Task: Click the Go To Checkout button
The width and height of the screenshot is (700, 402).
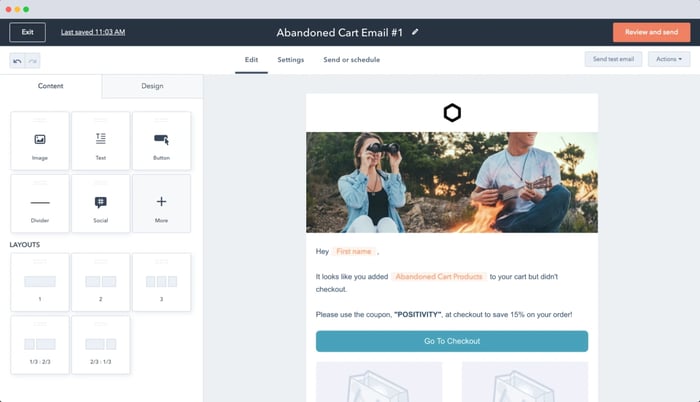Action: (452, 341)
